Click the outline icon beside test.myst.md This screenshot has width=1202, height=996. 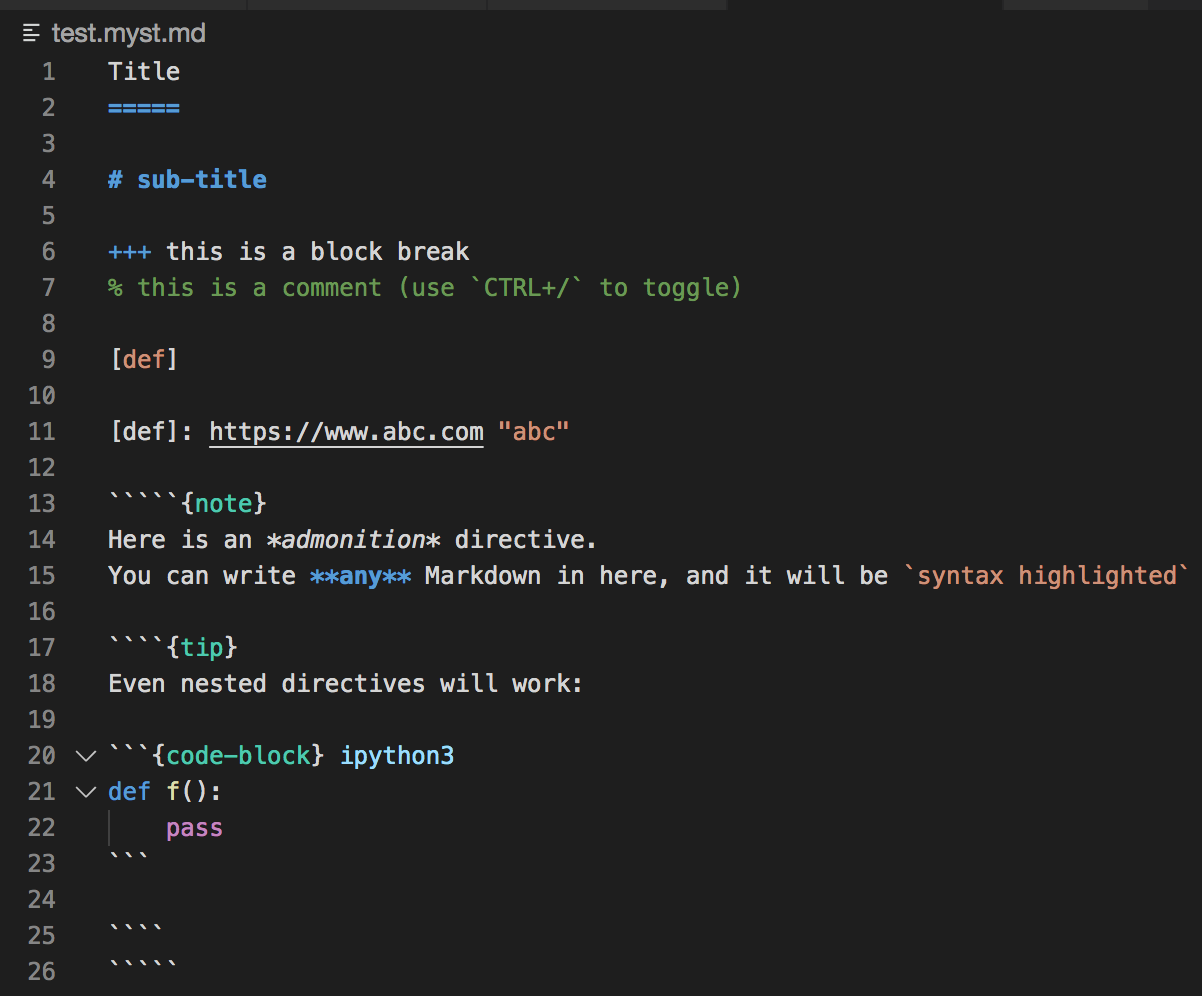[x=30, y=33]
